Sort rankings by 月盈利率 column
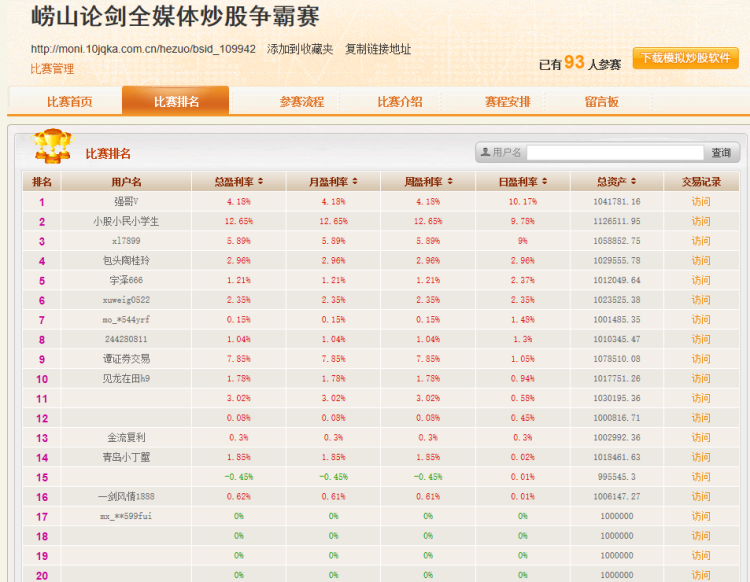This screenshot has height=582, width=750. click(x=333, y=182)
